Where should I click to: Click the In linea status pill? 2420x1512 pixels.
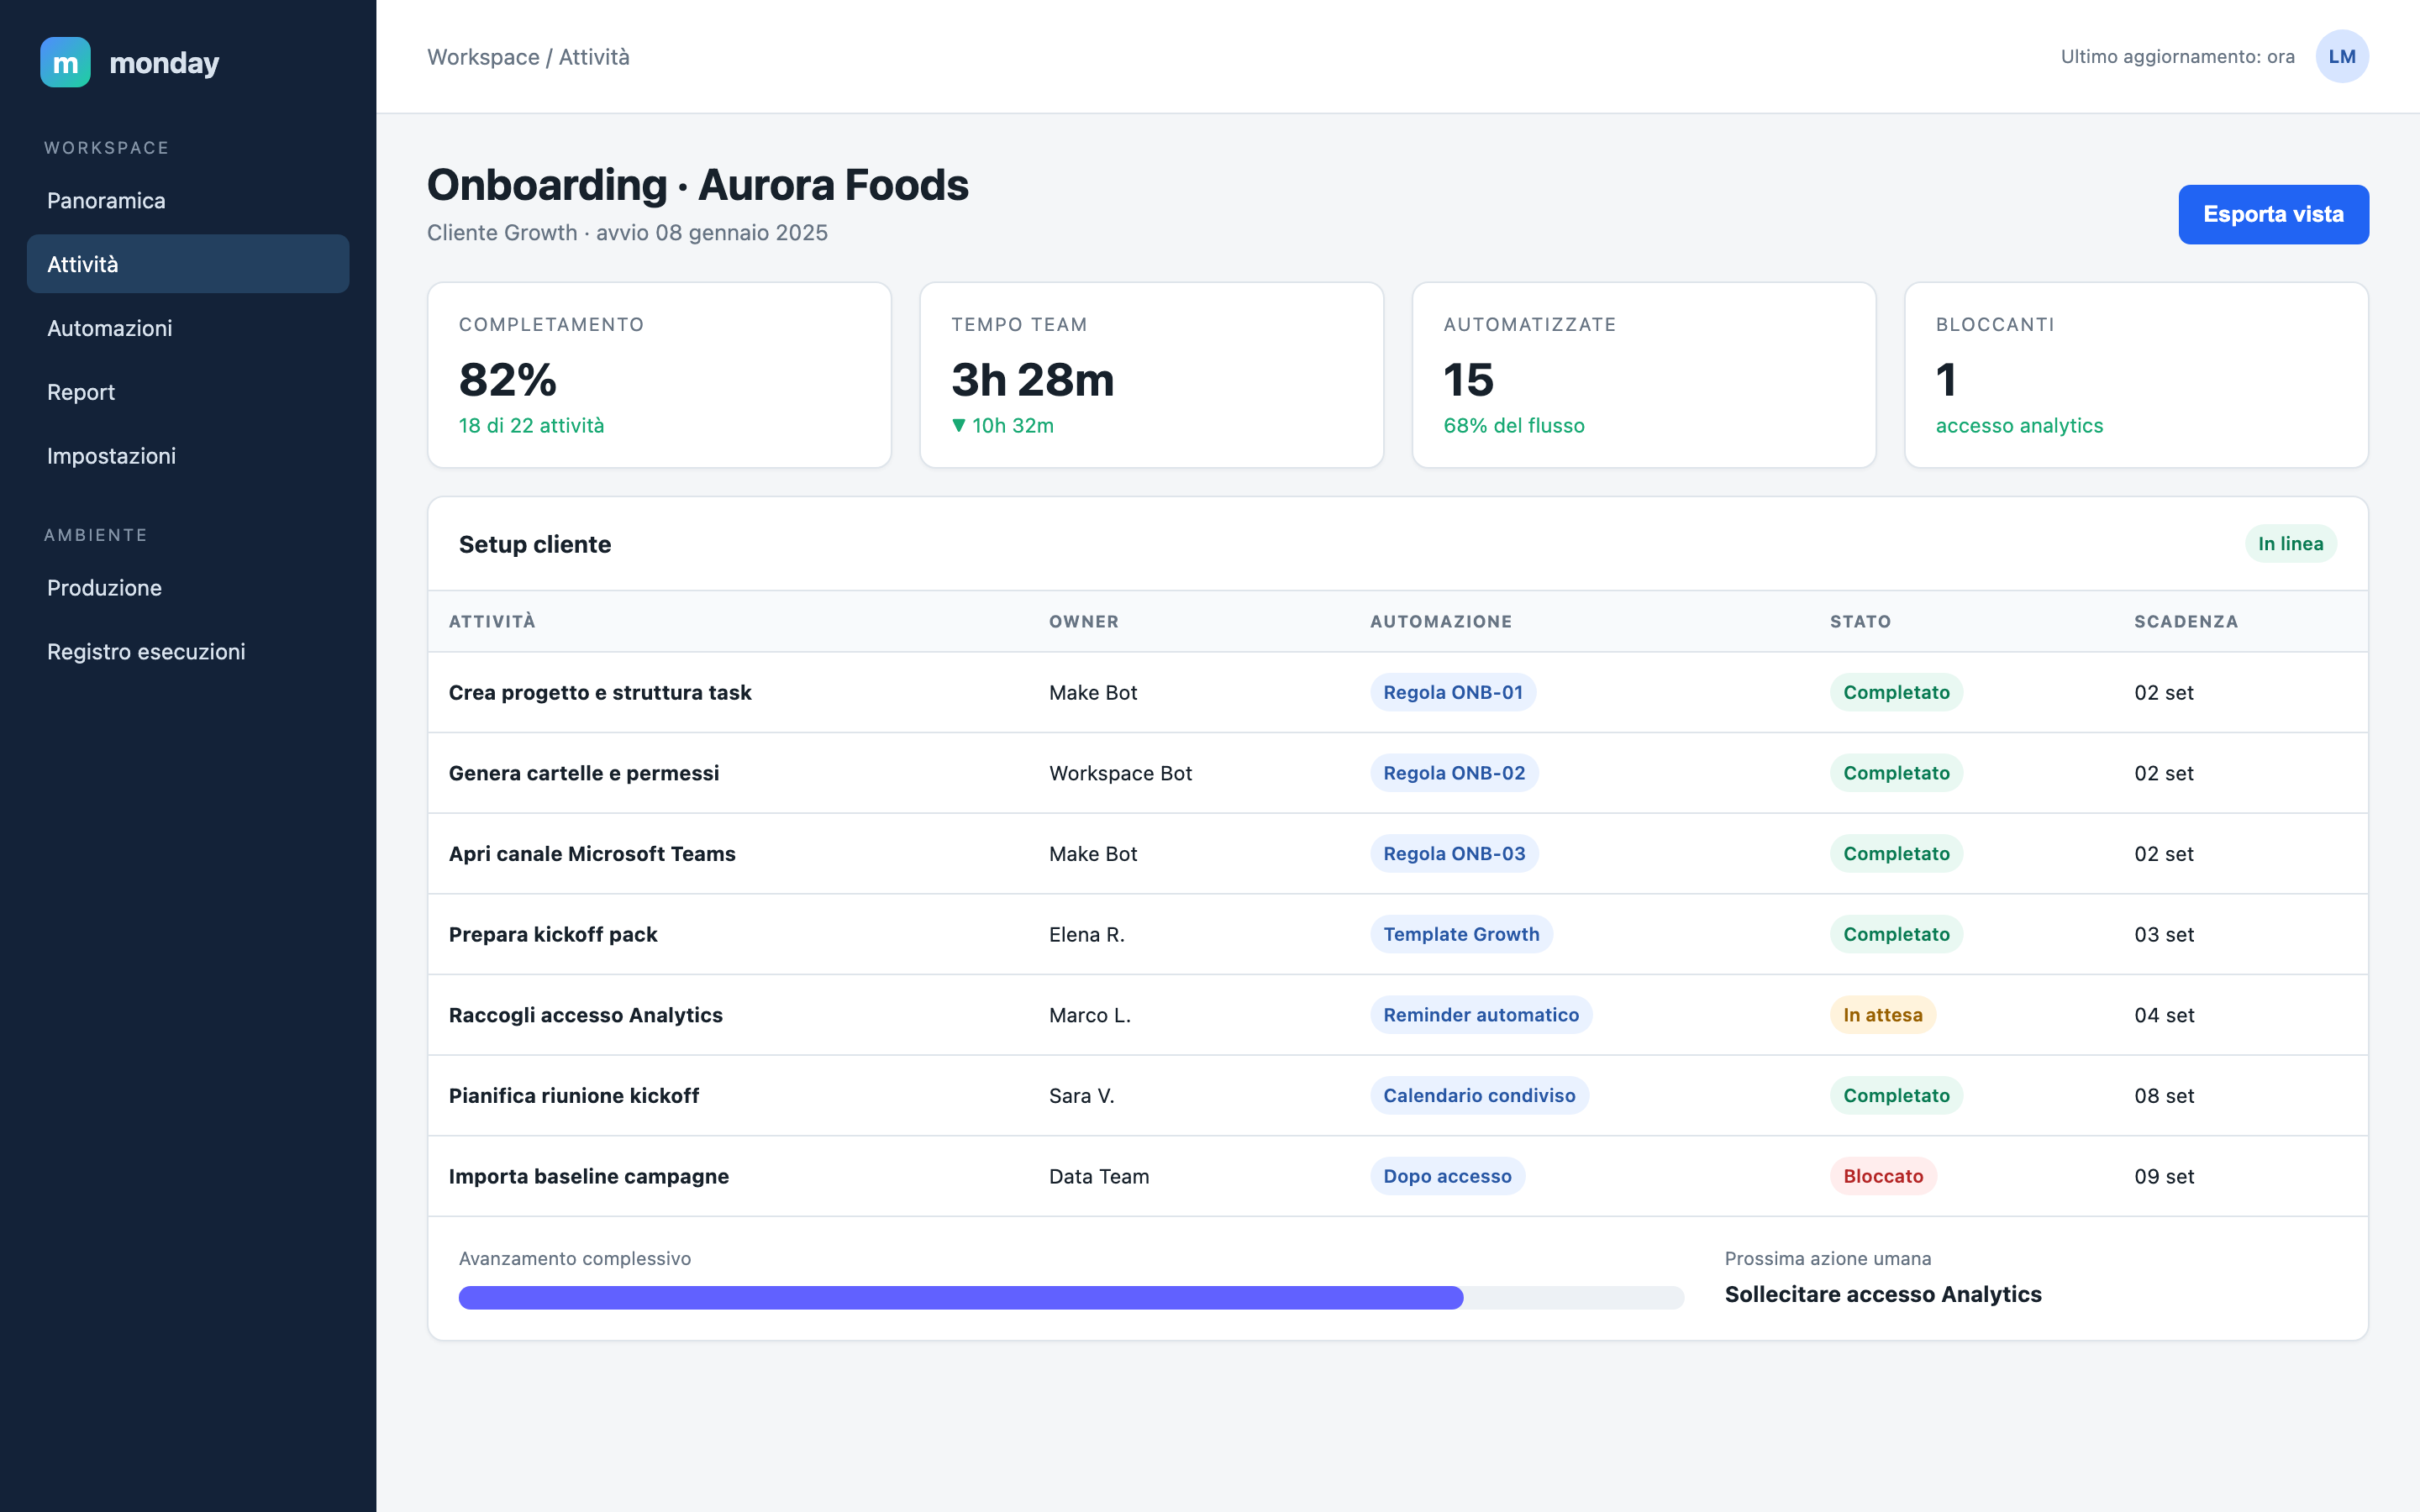(x=2290, y=544)
